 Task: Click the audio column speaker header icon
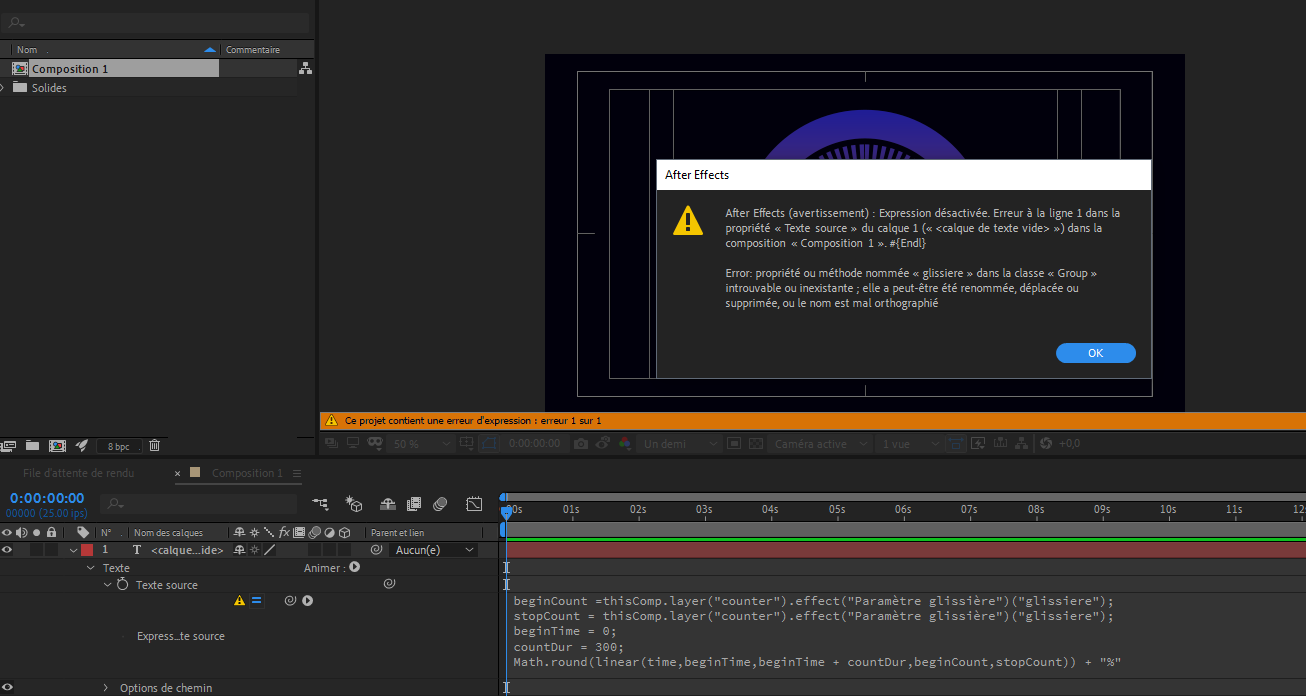pyautogui.click(x=21, y=532)
